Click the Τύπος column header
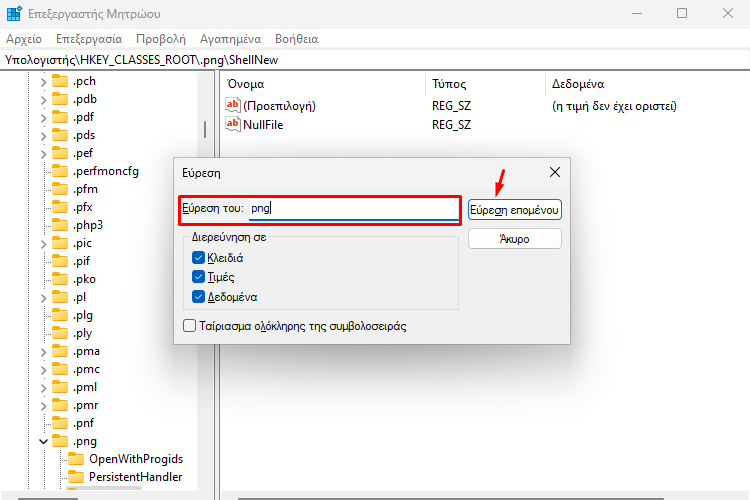 485,84
